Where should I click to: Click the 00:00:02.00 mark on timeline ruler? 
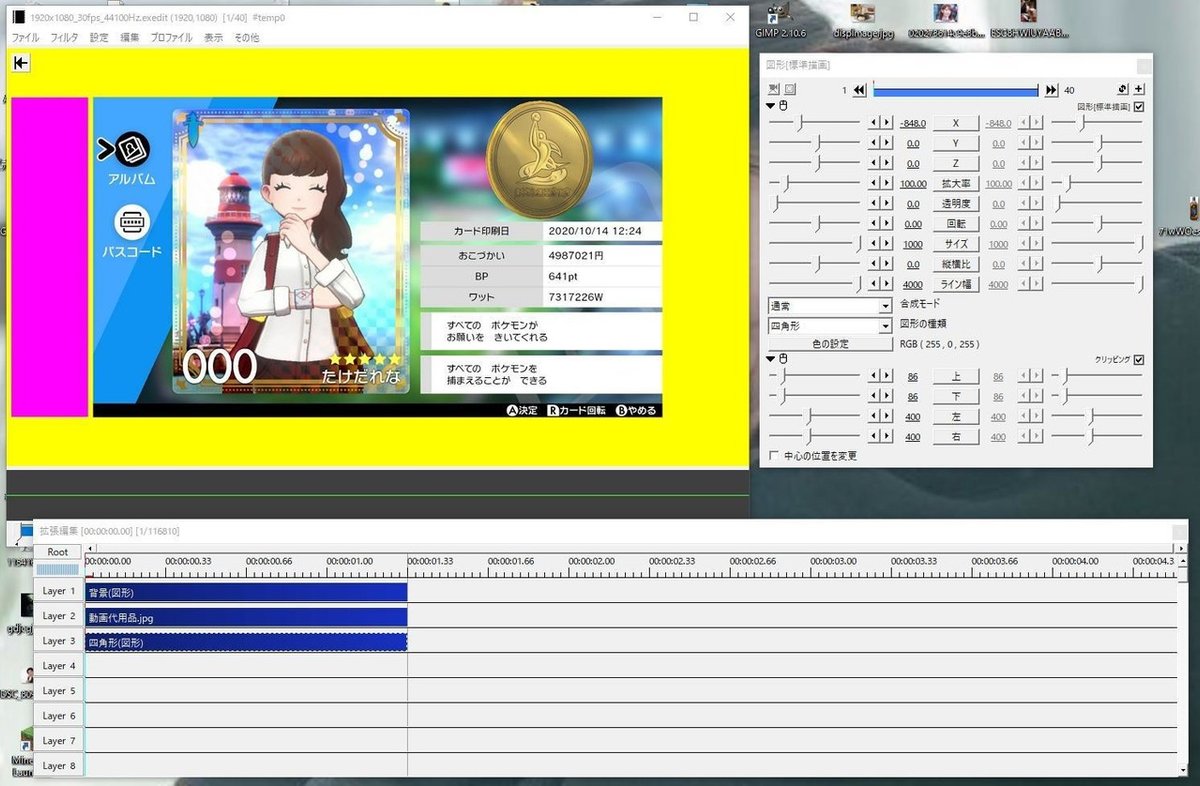(x=591, y=561)
